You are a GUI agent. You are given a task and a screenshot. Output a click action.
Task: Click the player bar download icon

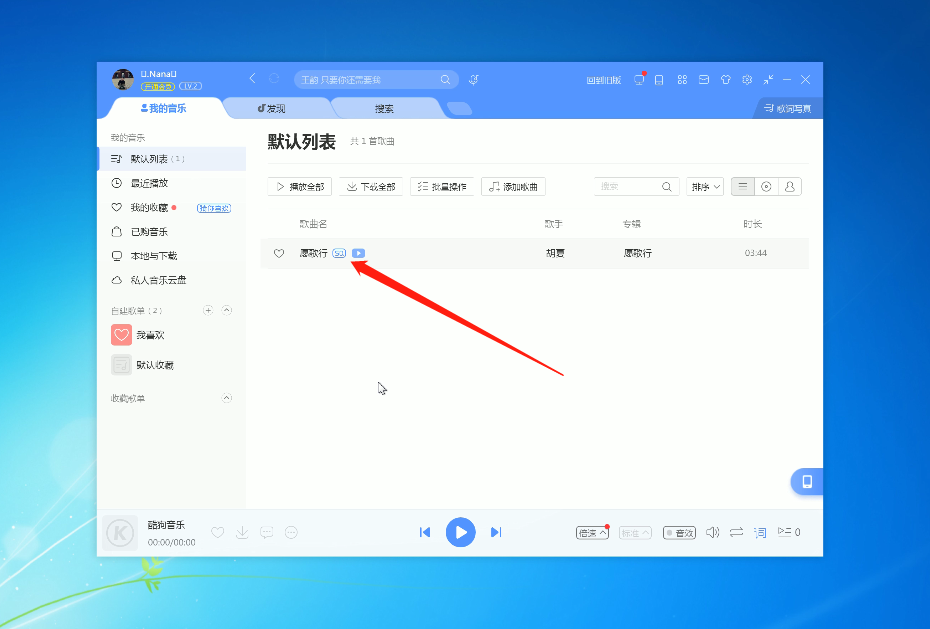click(x=242, y=532)
